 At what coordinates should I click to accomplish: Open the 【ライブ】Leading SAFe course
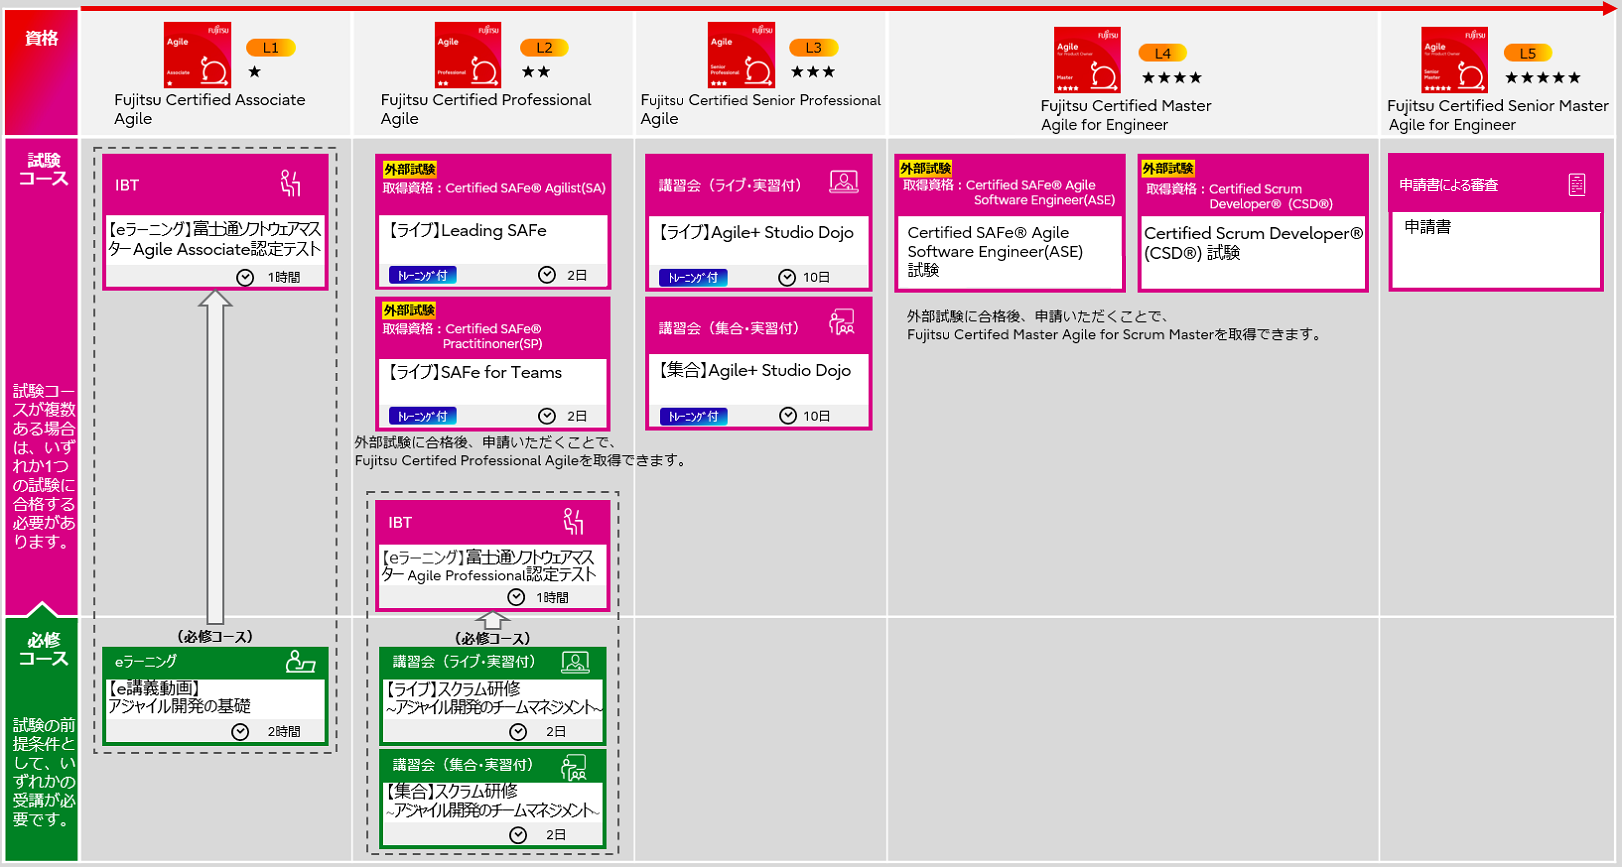point(468,230)
